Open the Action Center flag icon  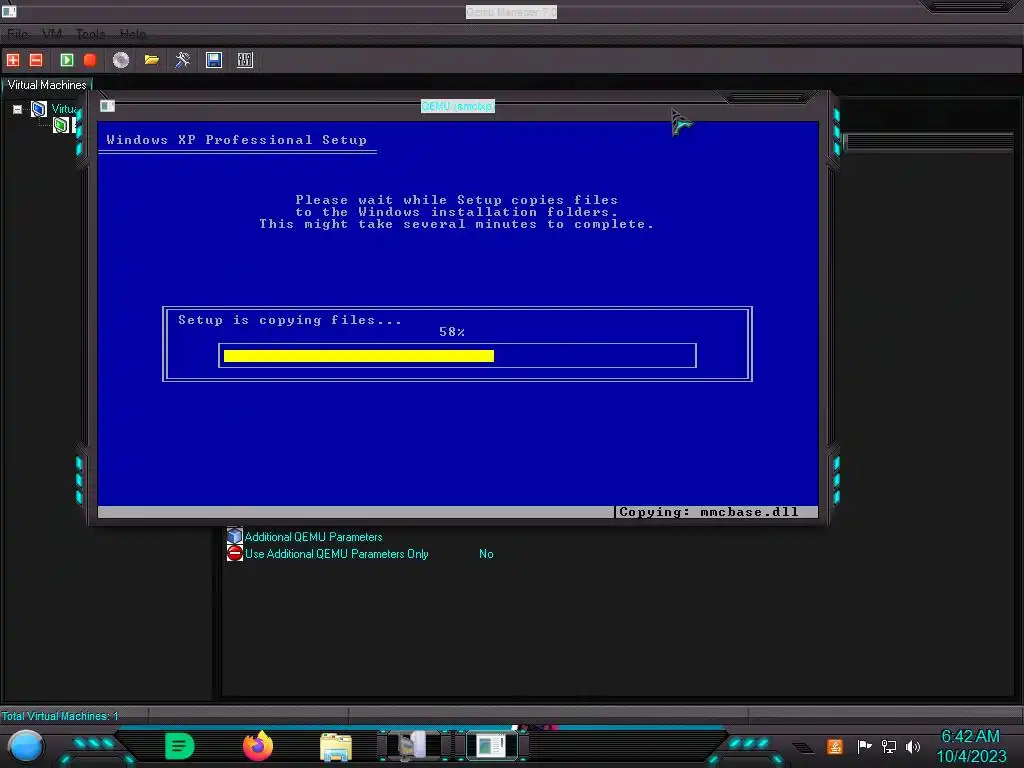click(x=864, y=746)
